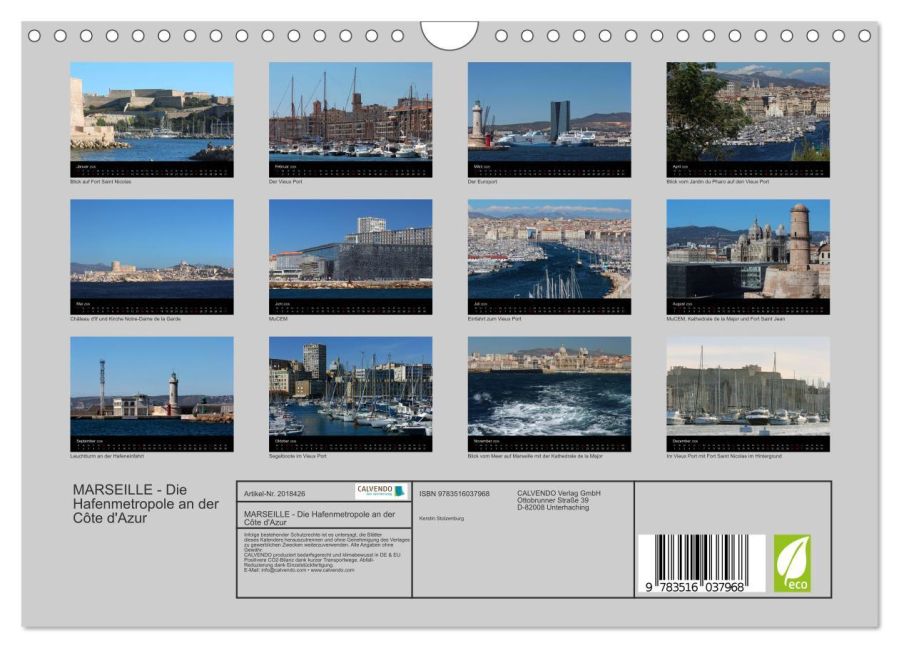Image resolution: width=899 pixels, height=648 pixels.
Task: Click the green eco leaf logo
Action: [792, 564]
